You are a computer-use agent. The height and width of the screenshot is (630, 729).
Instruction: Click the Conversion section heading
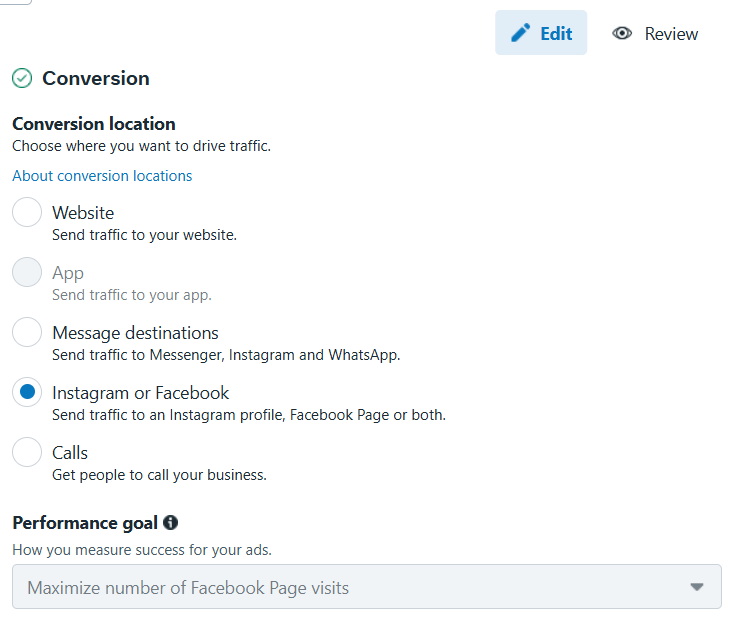point(96,78)
